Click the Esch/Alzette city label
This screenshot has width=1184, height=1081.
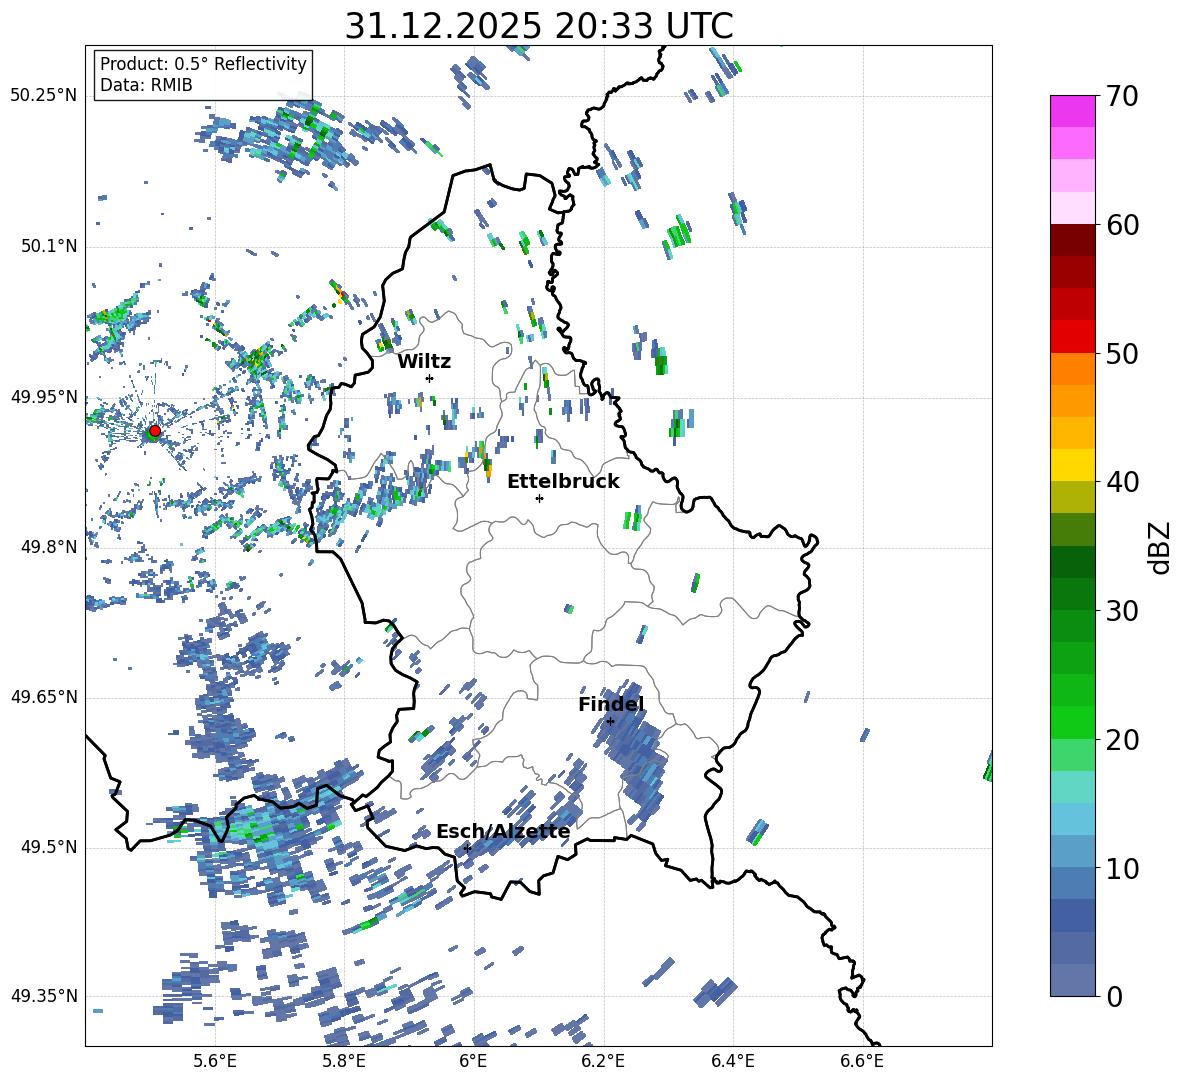coord(503,831)
